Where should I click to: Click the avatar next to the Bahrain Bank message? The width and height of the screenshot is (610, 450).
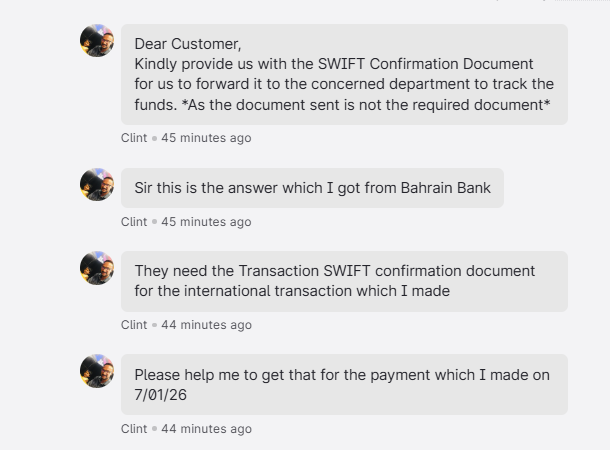tap(97, 185)
